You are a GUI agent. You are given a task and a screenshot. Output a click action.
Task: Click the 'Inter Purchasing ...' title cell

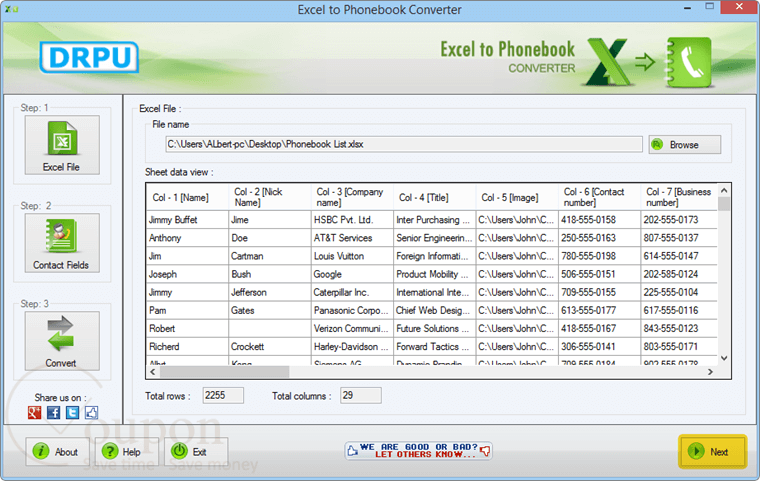click(x=434, y=220)
